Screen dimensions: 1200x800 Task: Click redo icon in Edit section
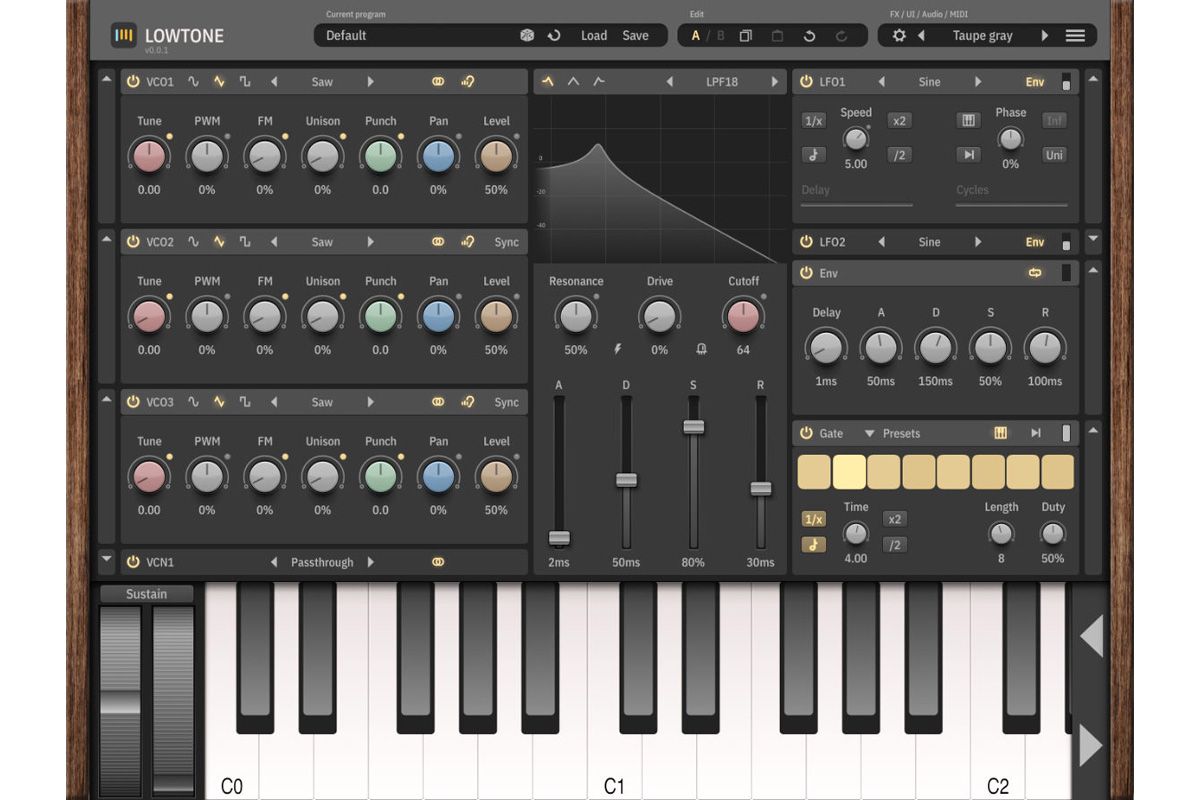pos(841,36)
